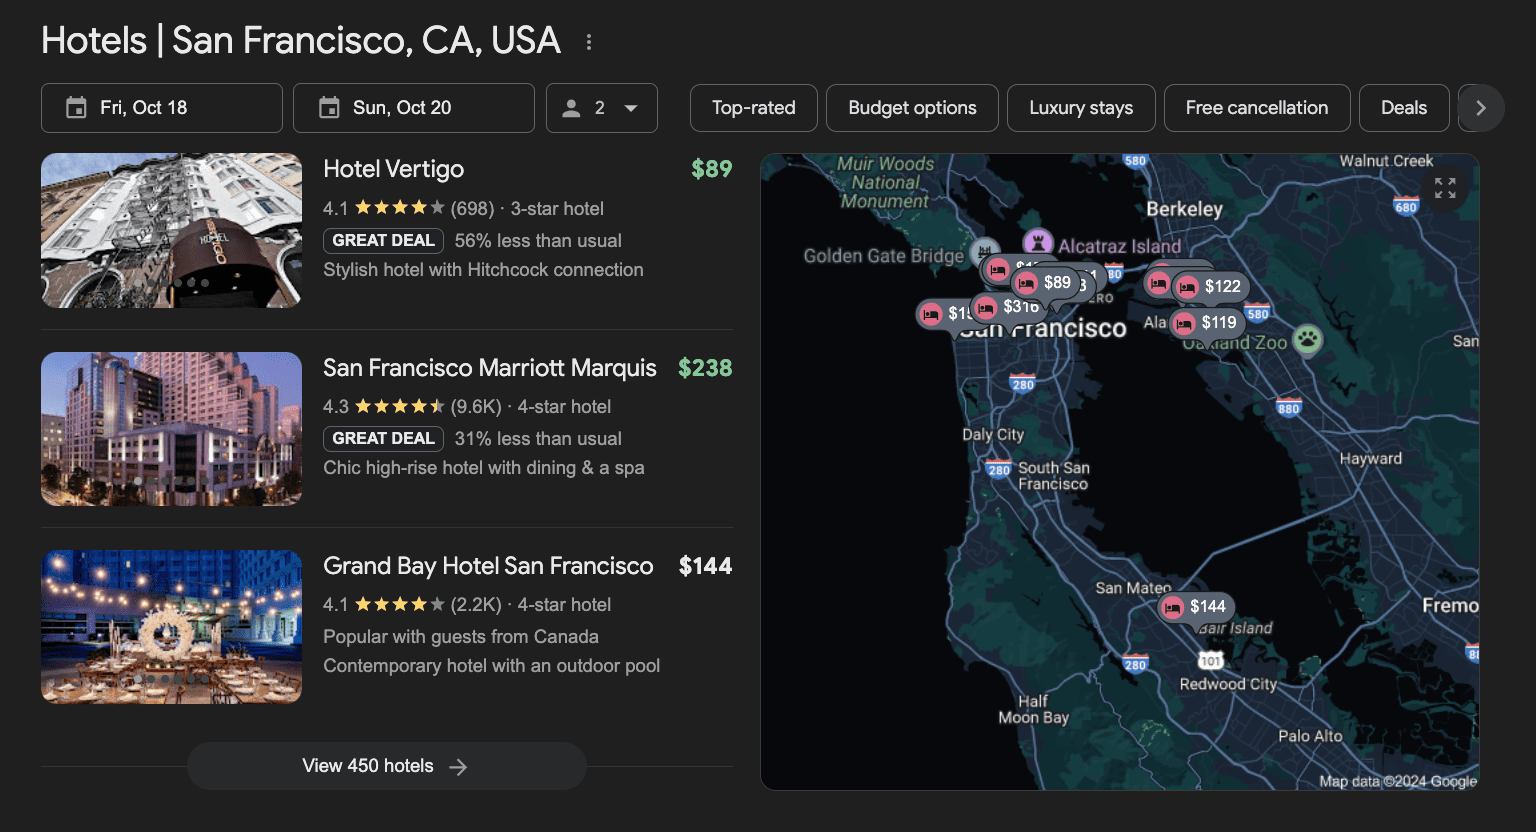Click the Alcatraz Island castle pin on the map
1536x832 pixels.
click(x=1039, y=242)
